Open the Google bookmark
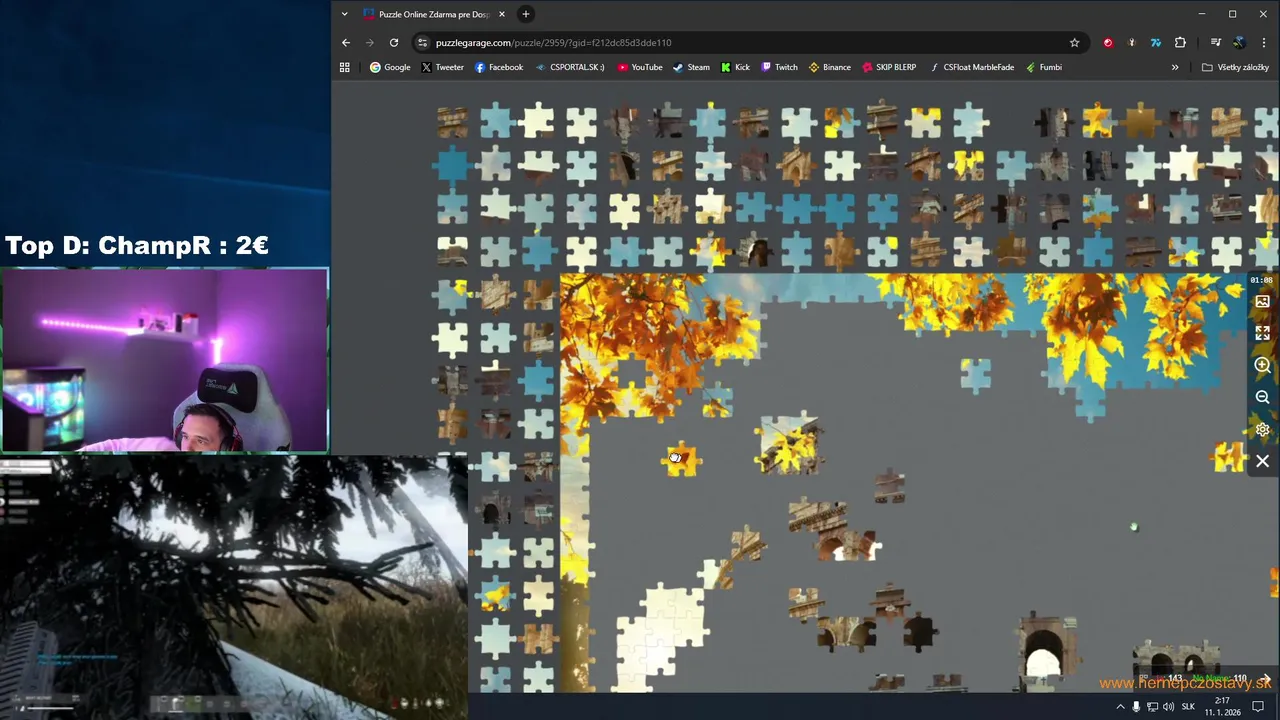This screenshot has width=1280, height=720. (x=390, y=67)
